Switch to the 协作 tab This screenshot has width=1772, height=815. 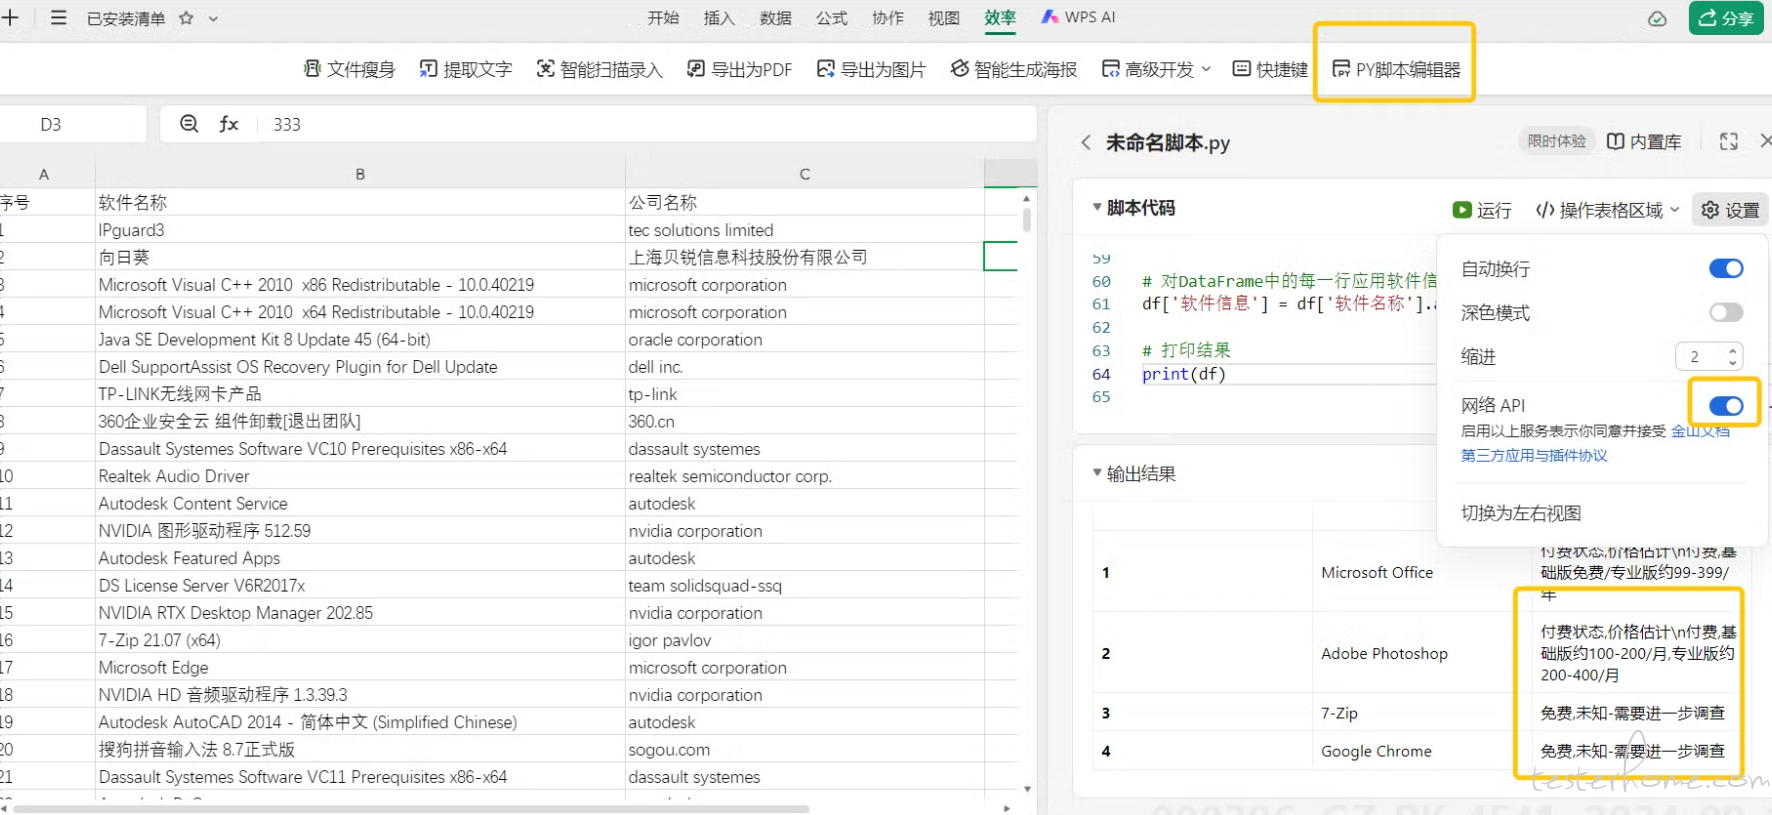[x=887, y=18]
